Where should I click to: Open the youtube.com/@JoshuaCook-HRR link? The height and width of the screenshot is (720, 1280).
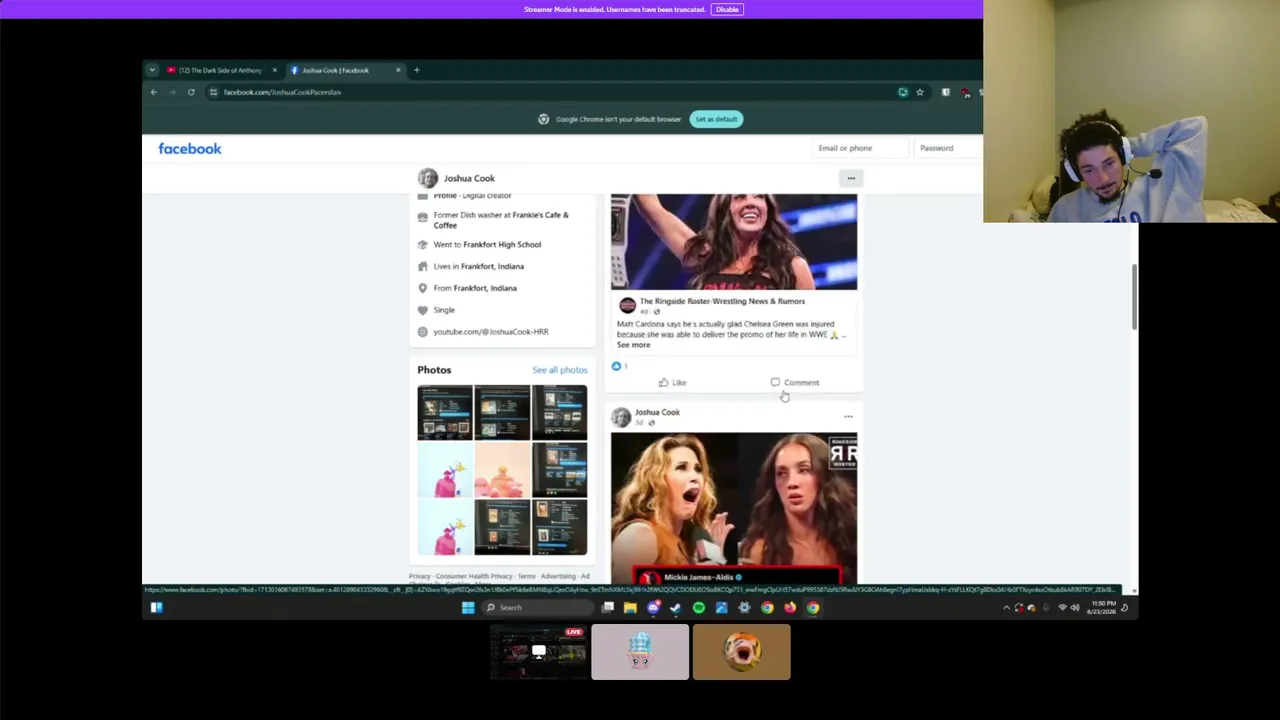491,332
